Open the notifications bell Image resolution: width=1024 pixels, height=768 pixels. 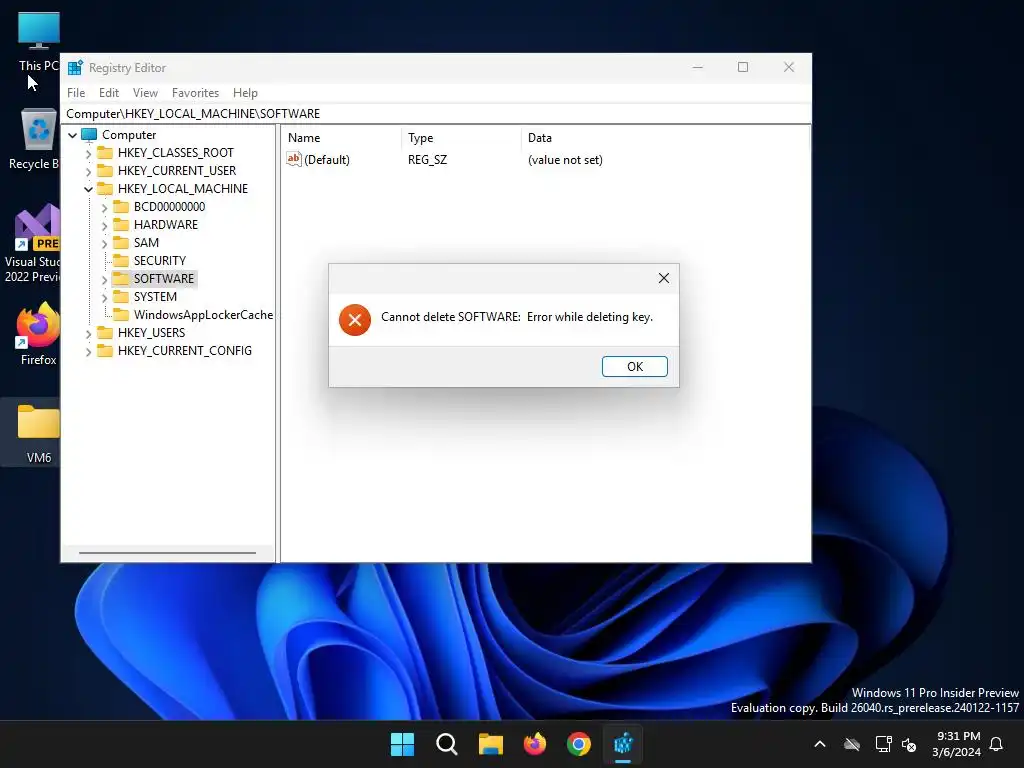(996, 744)
